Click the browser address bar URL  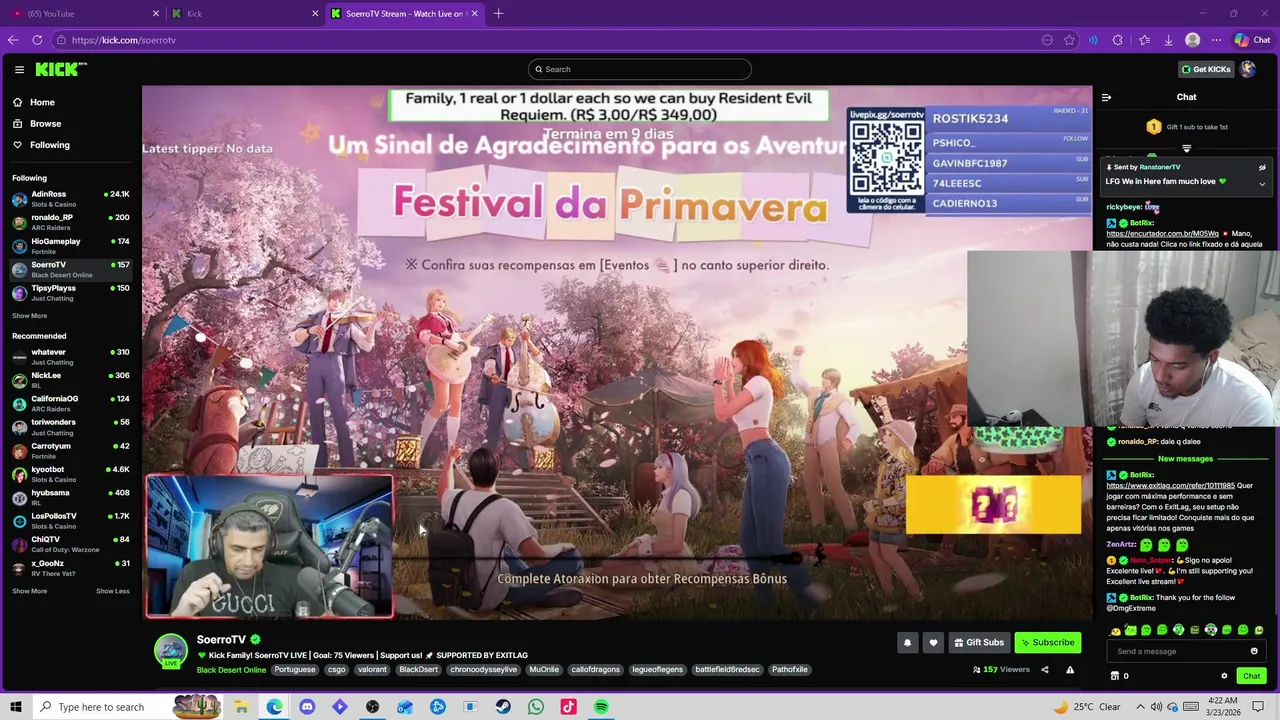click(x=124, y=40)
